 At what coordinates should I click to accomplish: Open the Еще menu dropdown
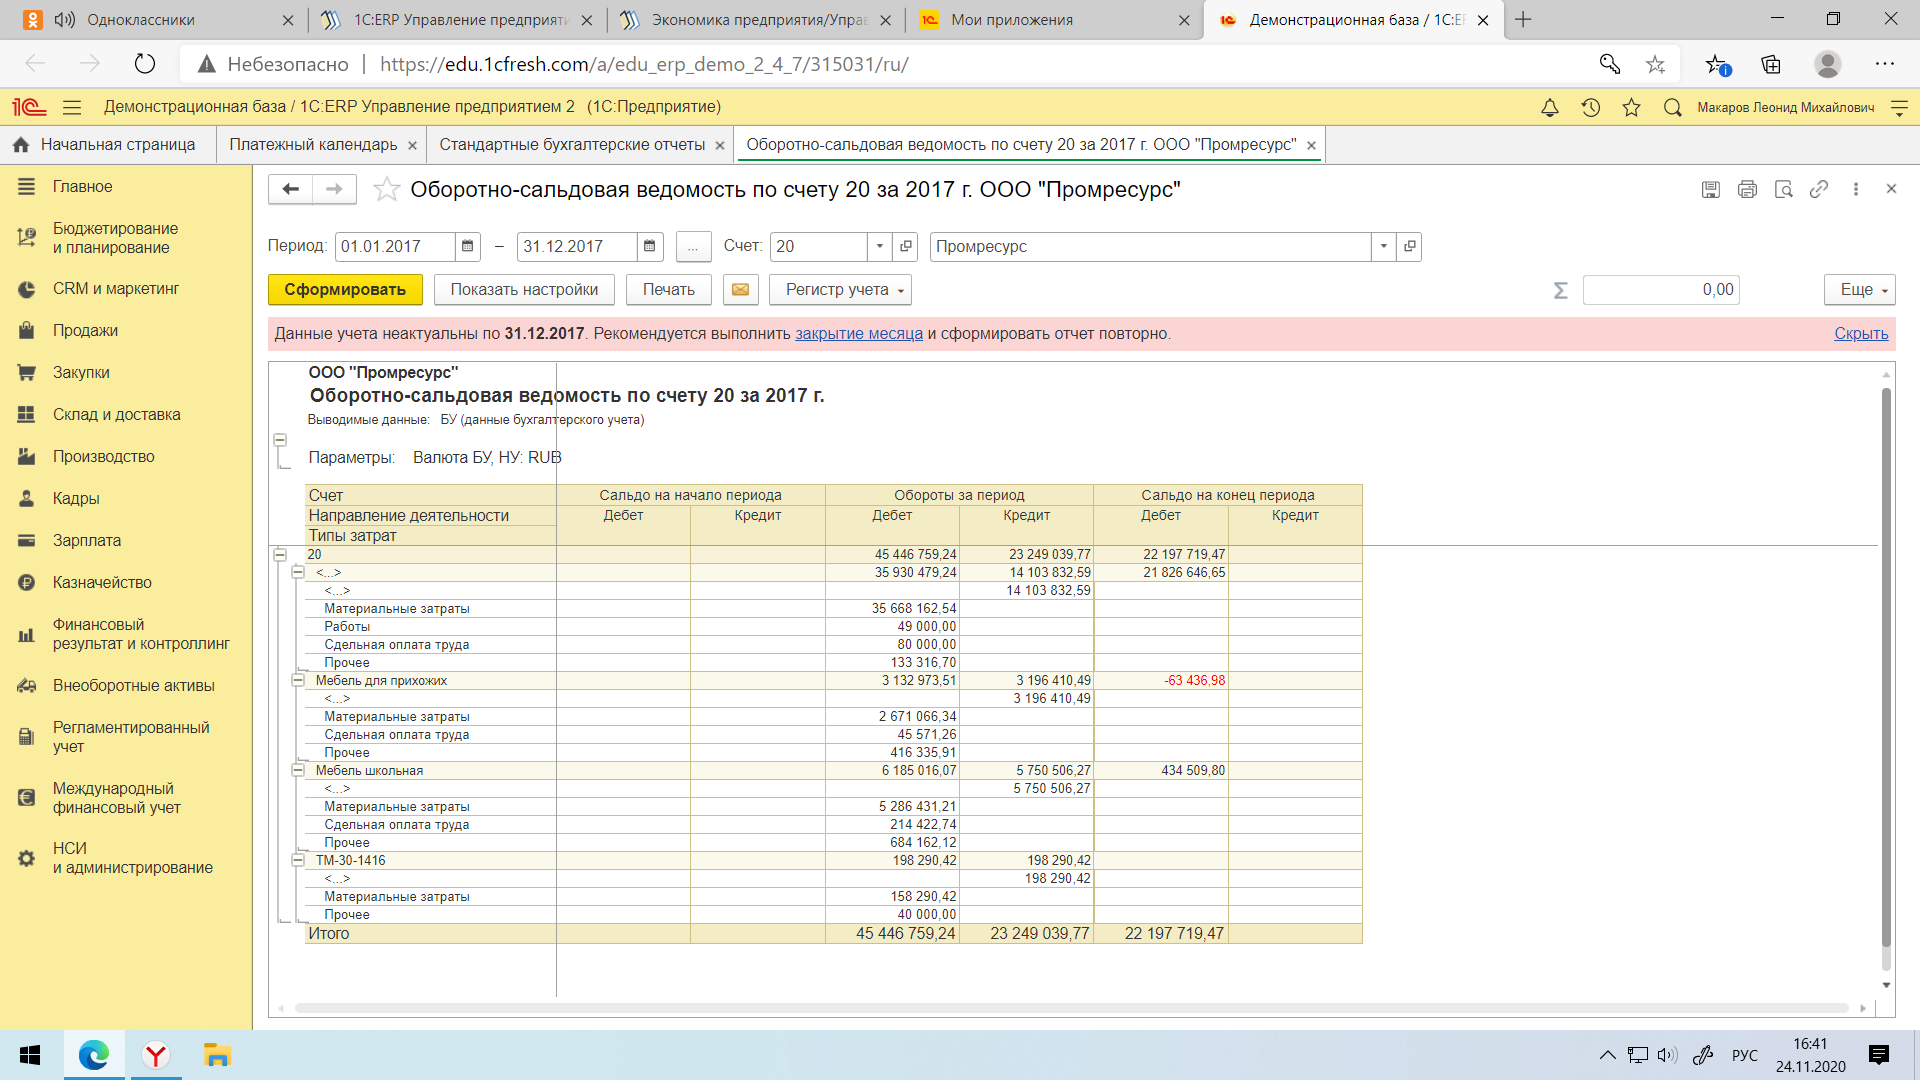pos(1859,290)
